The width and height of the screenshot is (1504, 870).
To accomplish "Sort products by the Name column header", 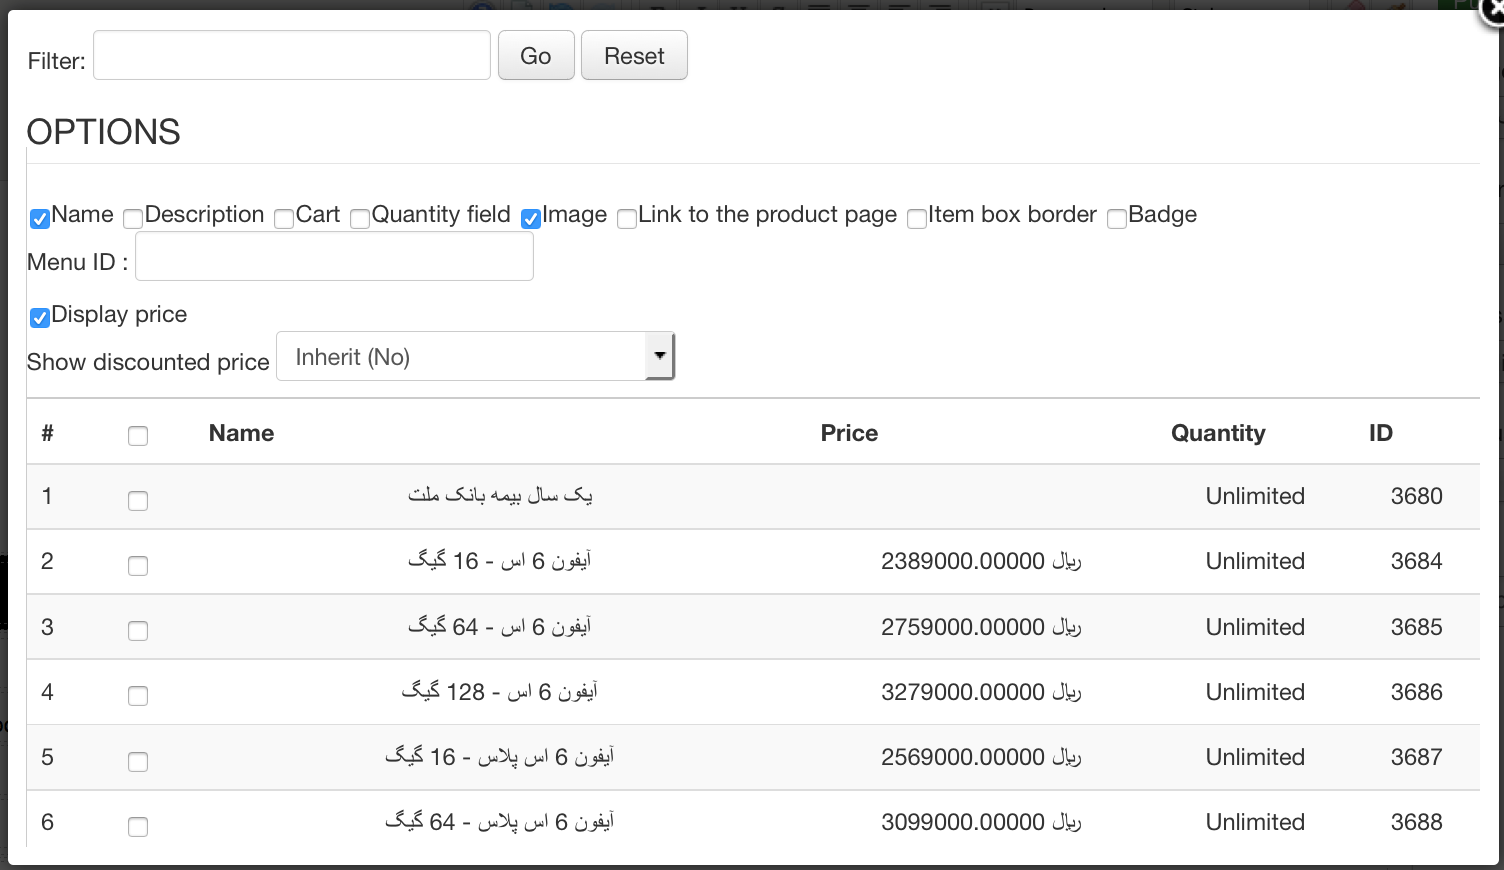I will tap(241, 433).
